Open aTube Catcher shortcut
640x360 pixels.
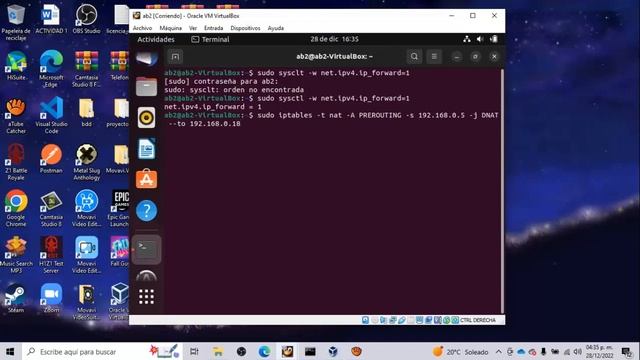(16, 116)
